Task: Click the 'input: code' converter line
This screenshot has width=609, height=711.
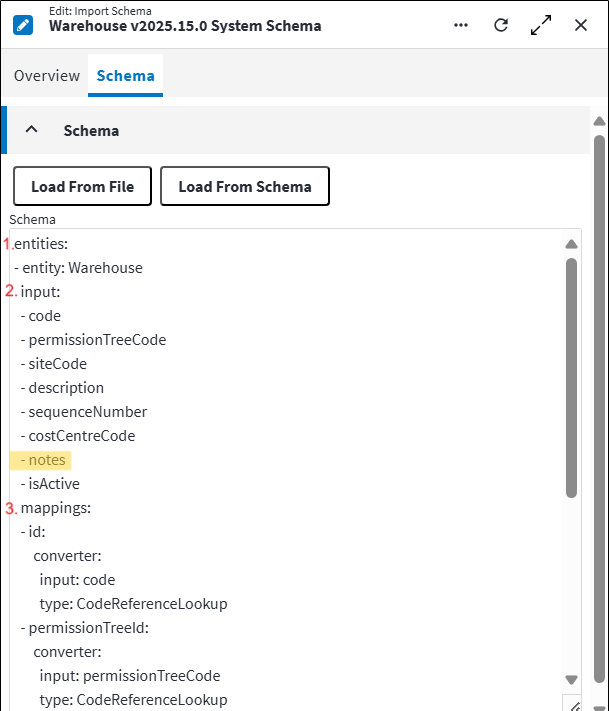Action: click(78, 580)
